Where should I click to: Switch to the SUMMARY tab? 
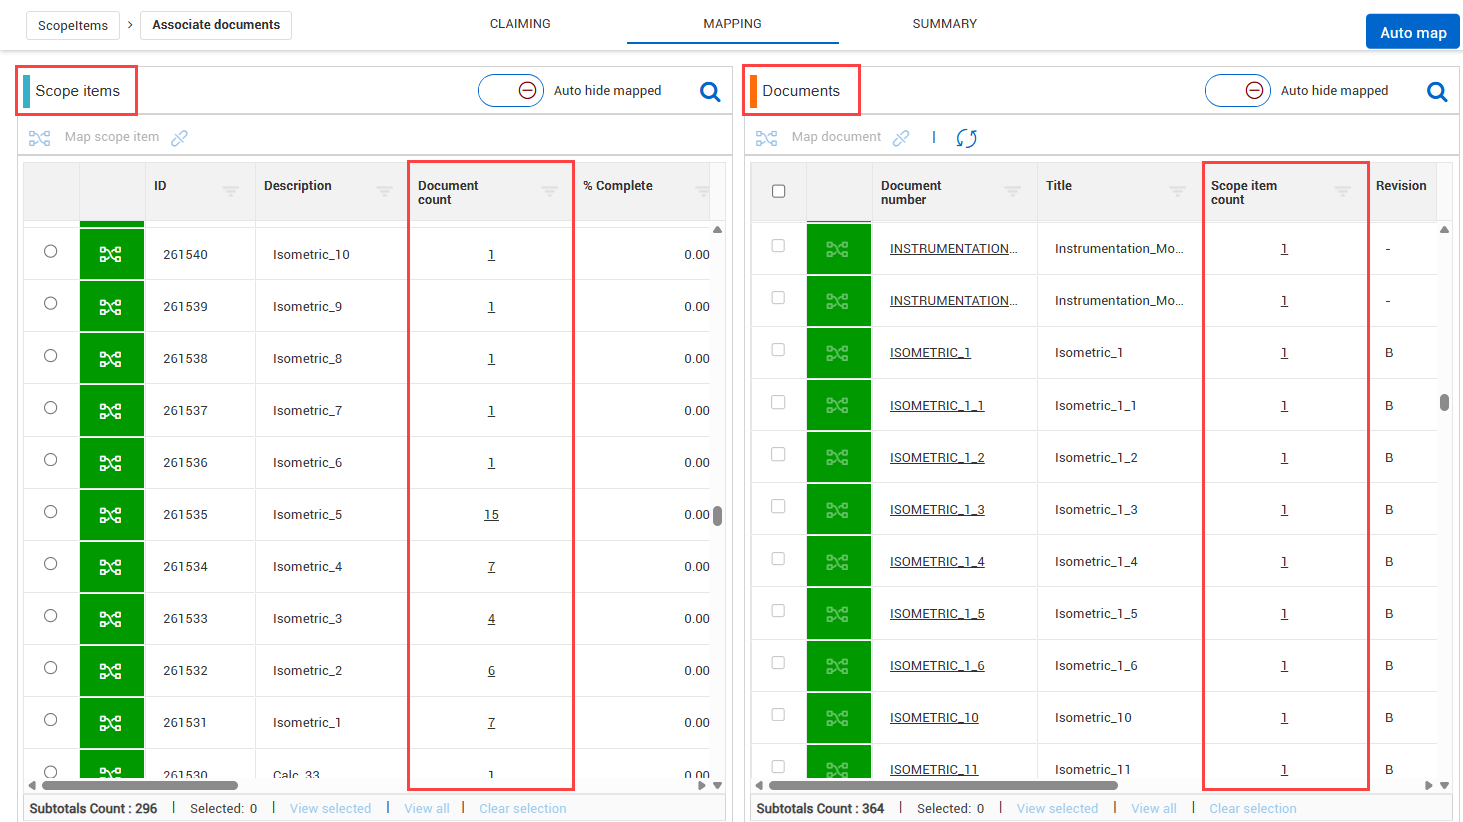[x=944, y=24]
